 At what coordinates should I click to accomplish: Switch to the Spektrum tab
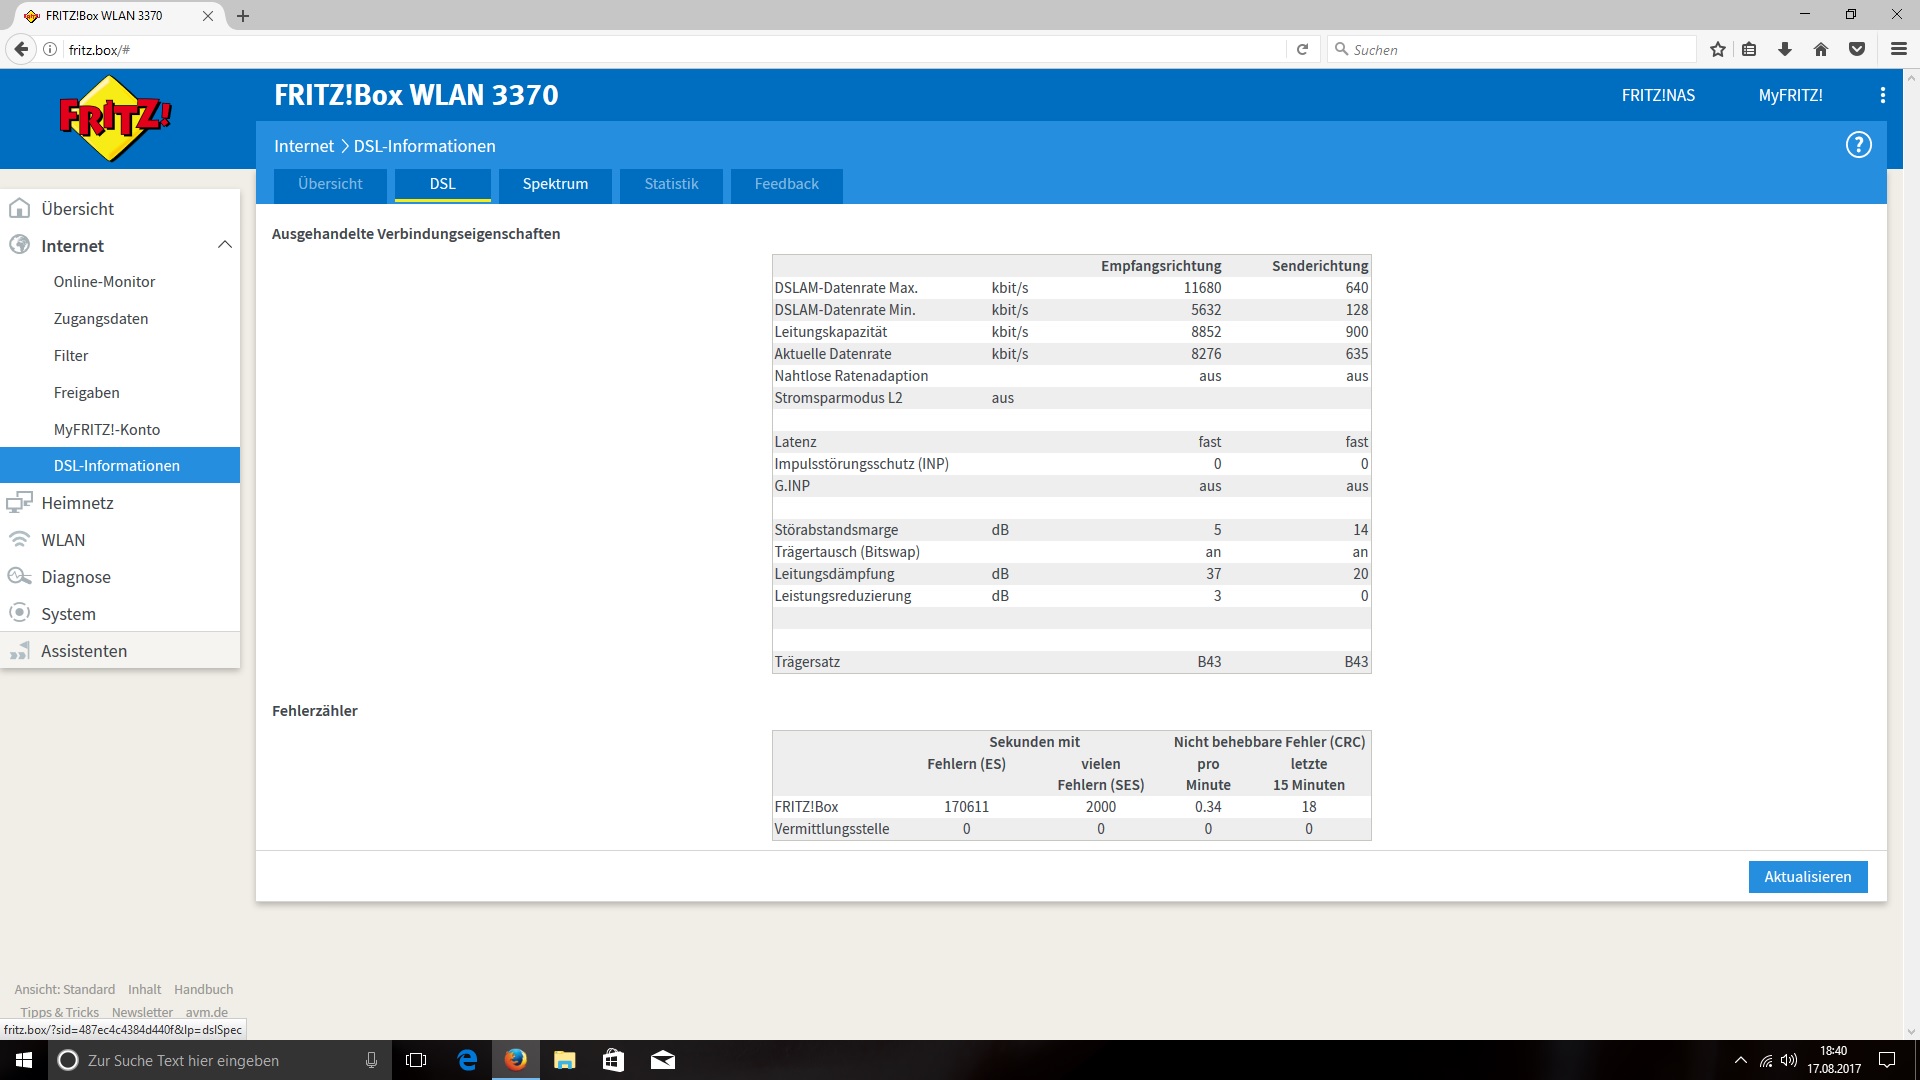click(x=555, y=184)
